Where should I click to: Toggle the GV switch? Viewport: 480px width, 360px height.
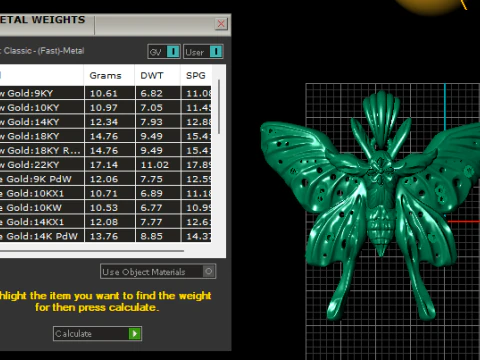point(164,52)
